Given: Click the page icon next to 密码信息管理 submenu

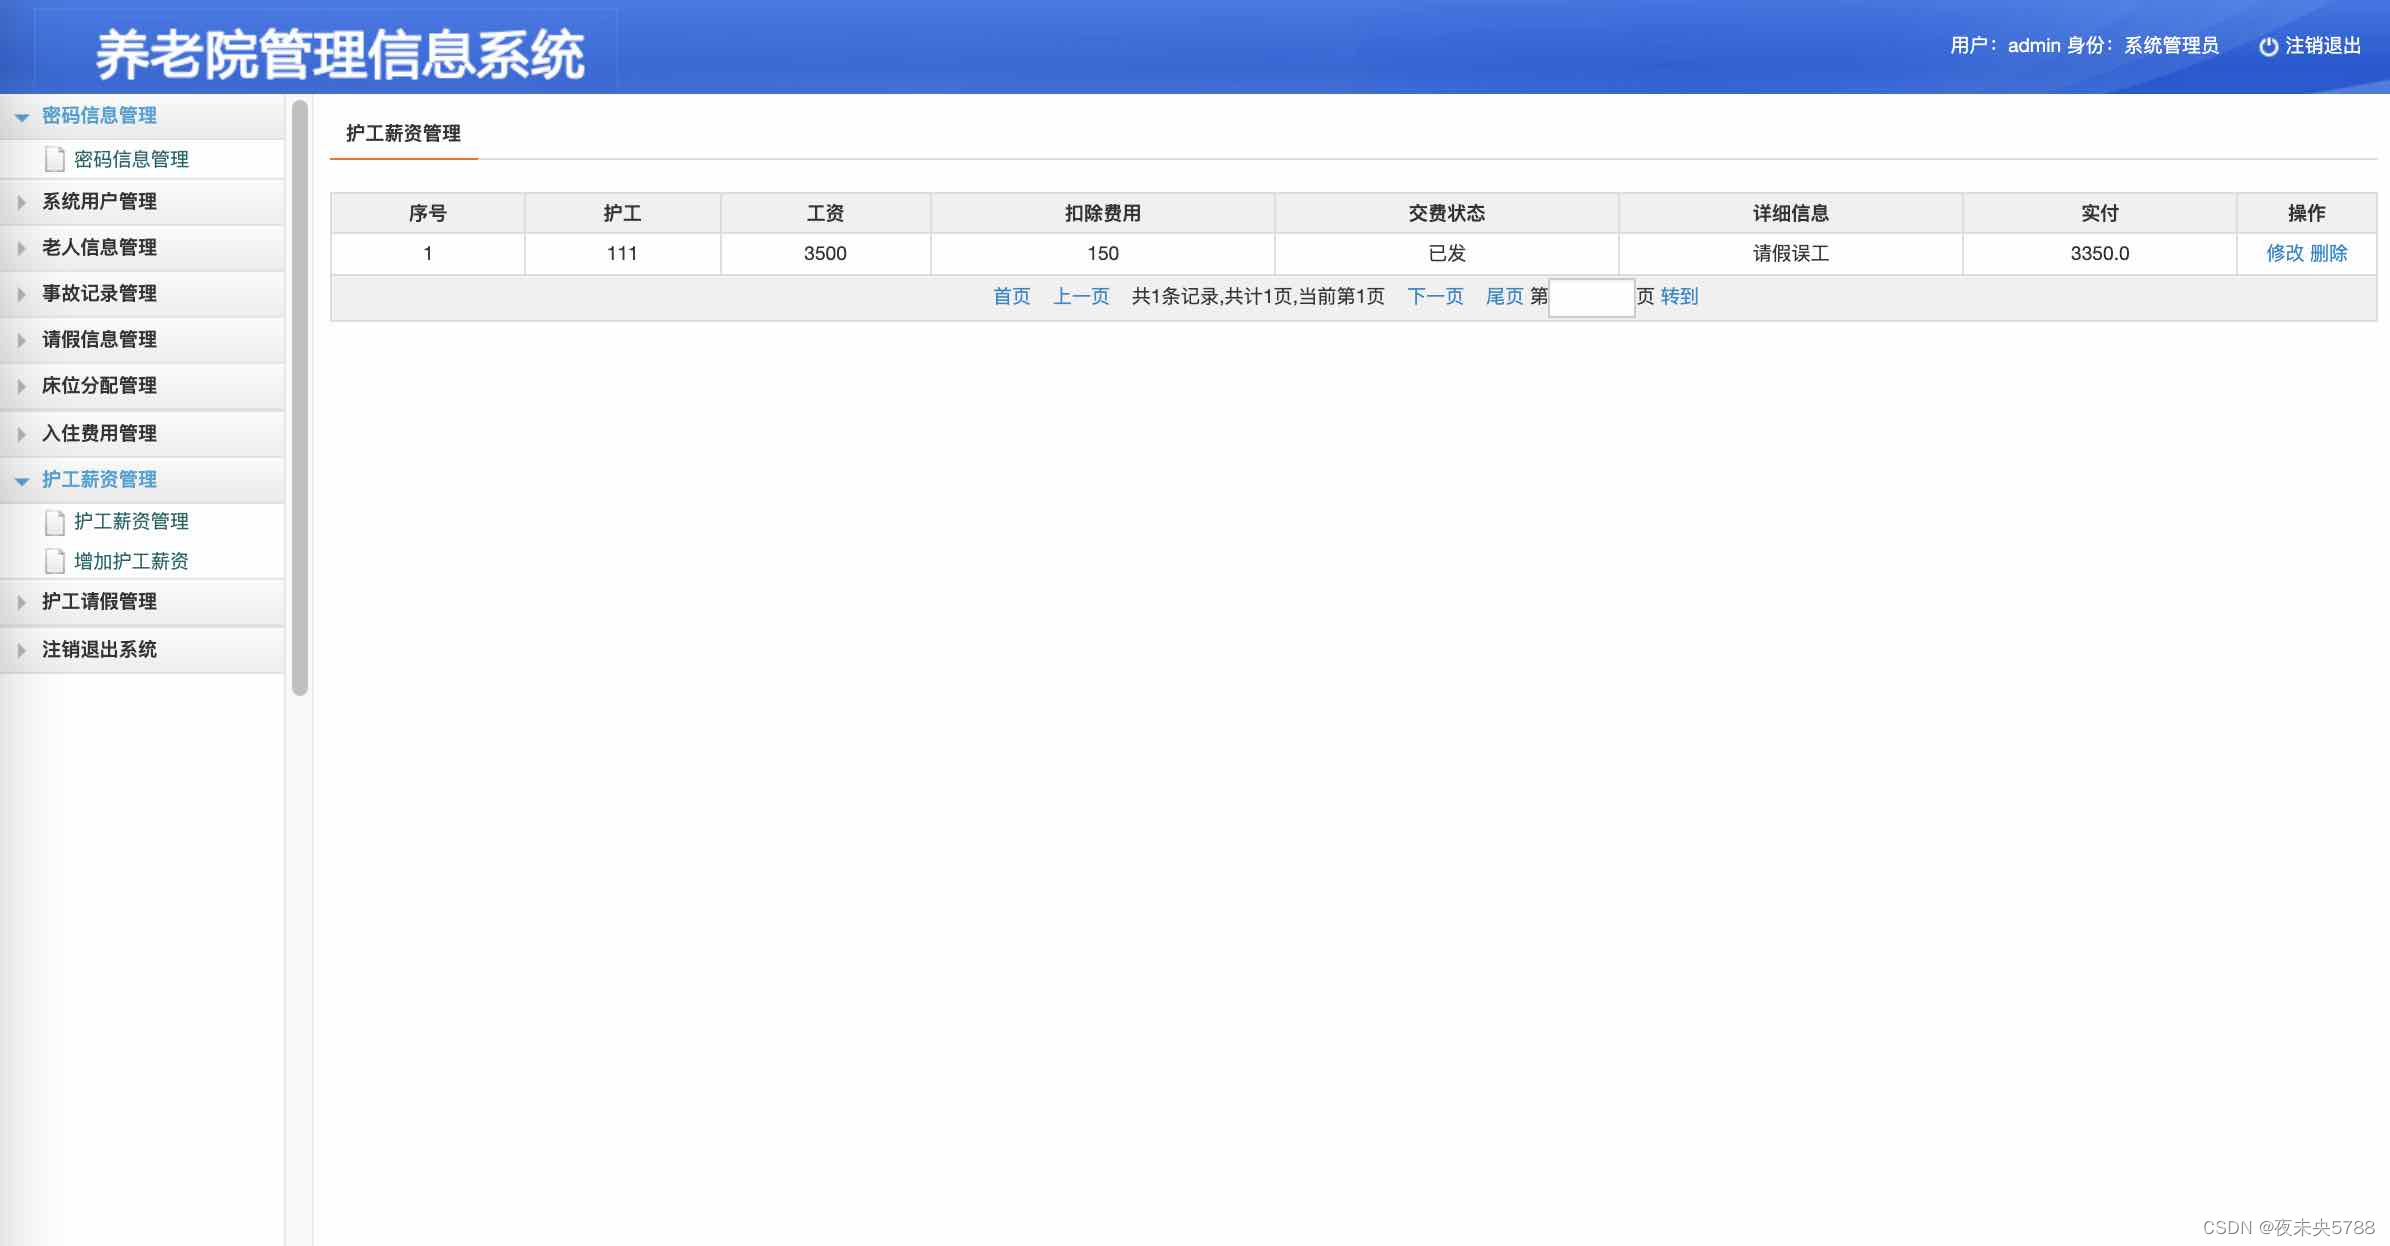Looking at the screenshot, I should tap(55, 160).
